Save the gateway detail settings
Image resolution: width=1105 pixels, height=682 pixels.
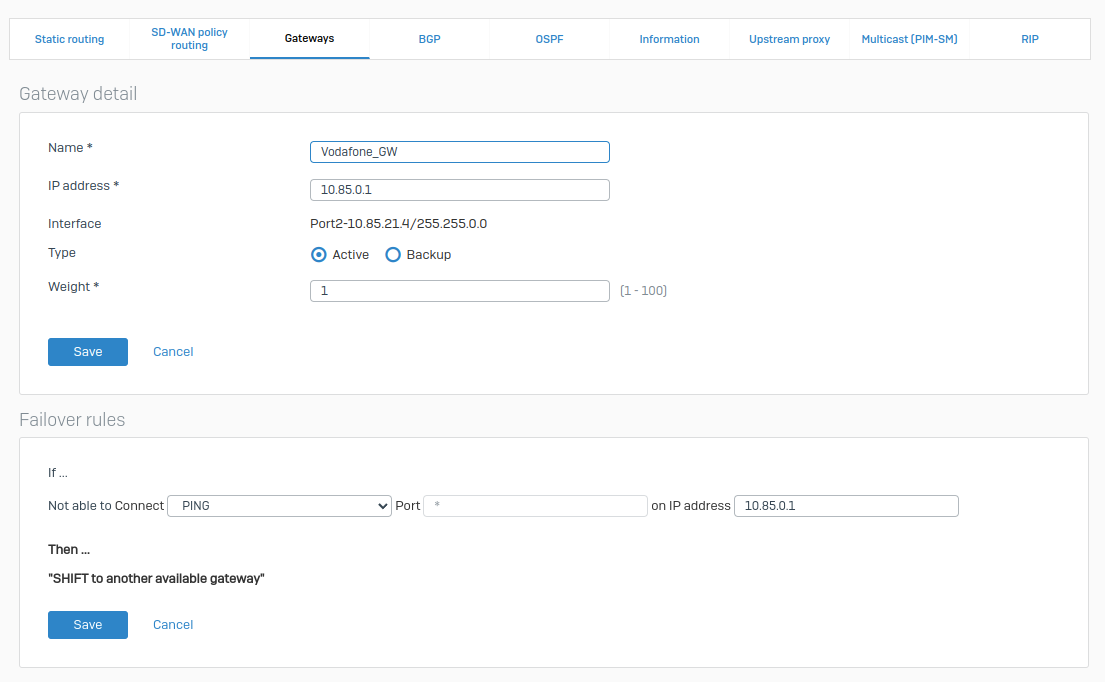point(87,351)
